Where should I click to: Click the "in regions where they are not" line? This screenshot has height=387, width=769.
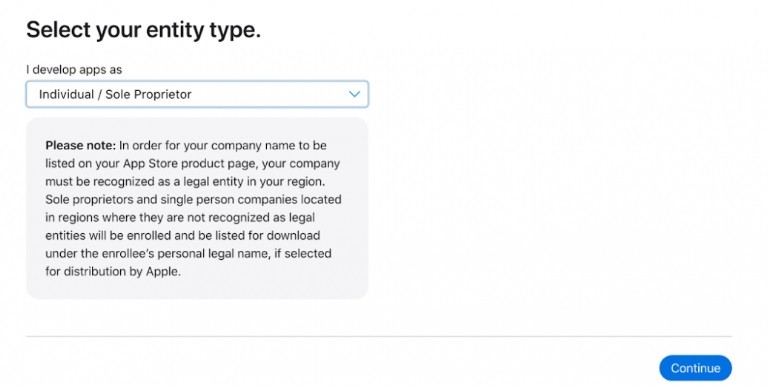tap(125, 217)
